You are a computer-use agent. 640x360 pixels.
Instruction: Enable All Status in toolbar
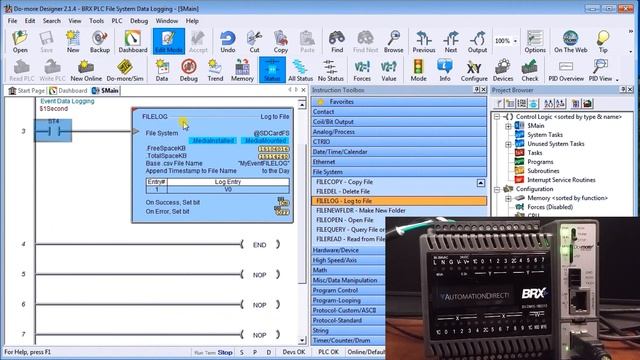click(x=300, y=70)
